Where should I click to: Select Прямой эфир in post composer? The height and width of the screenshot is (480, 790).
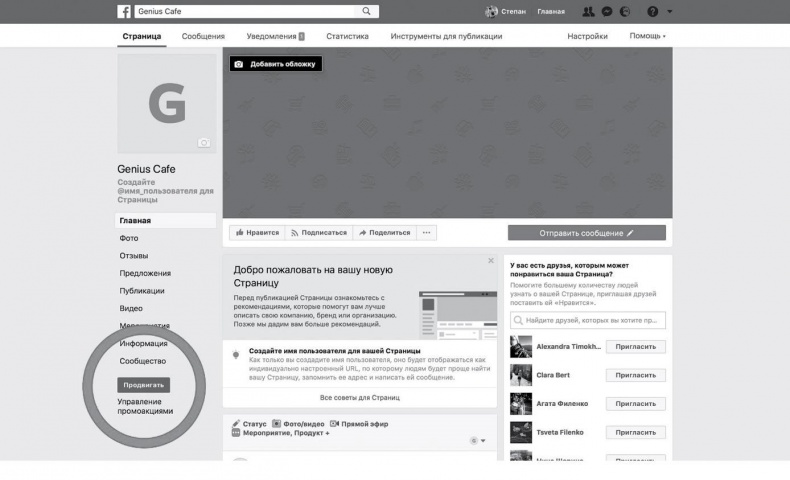point(359,424)
